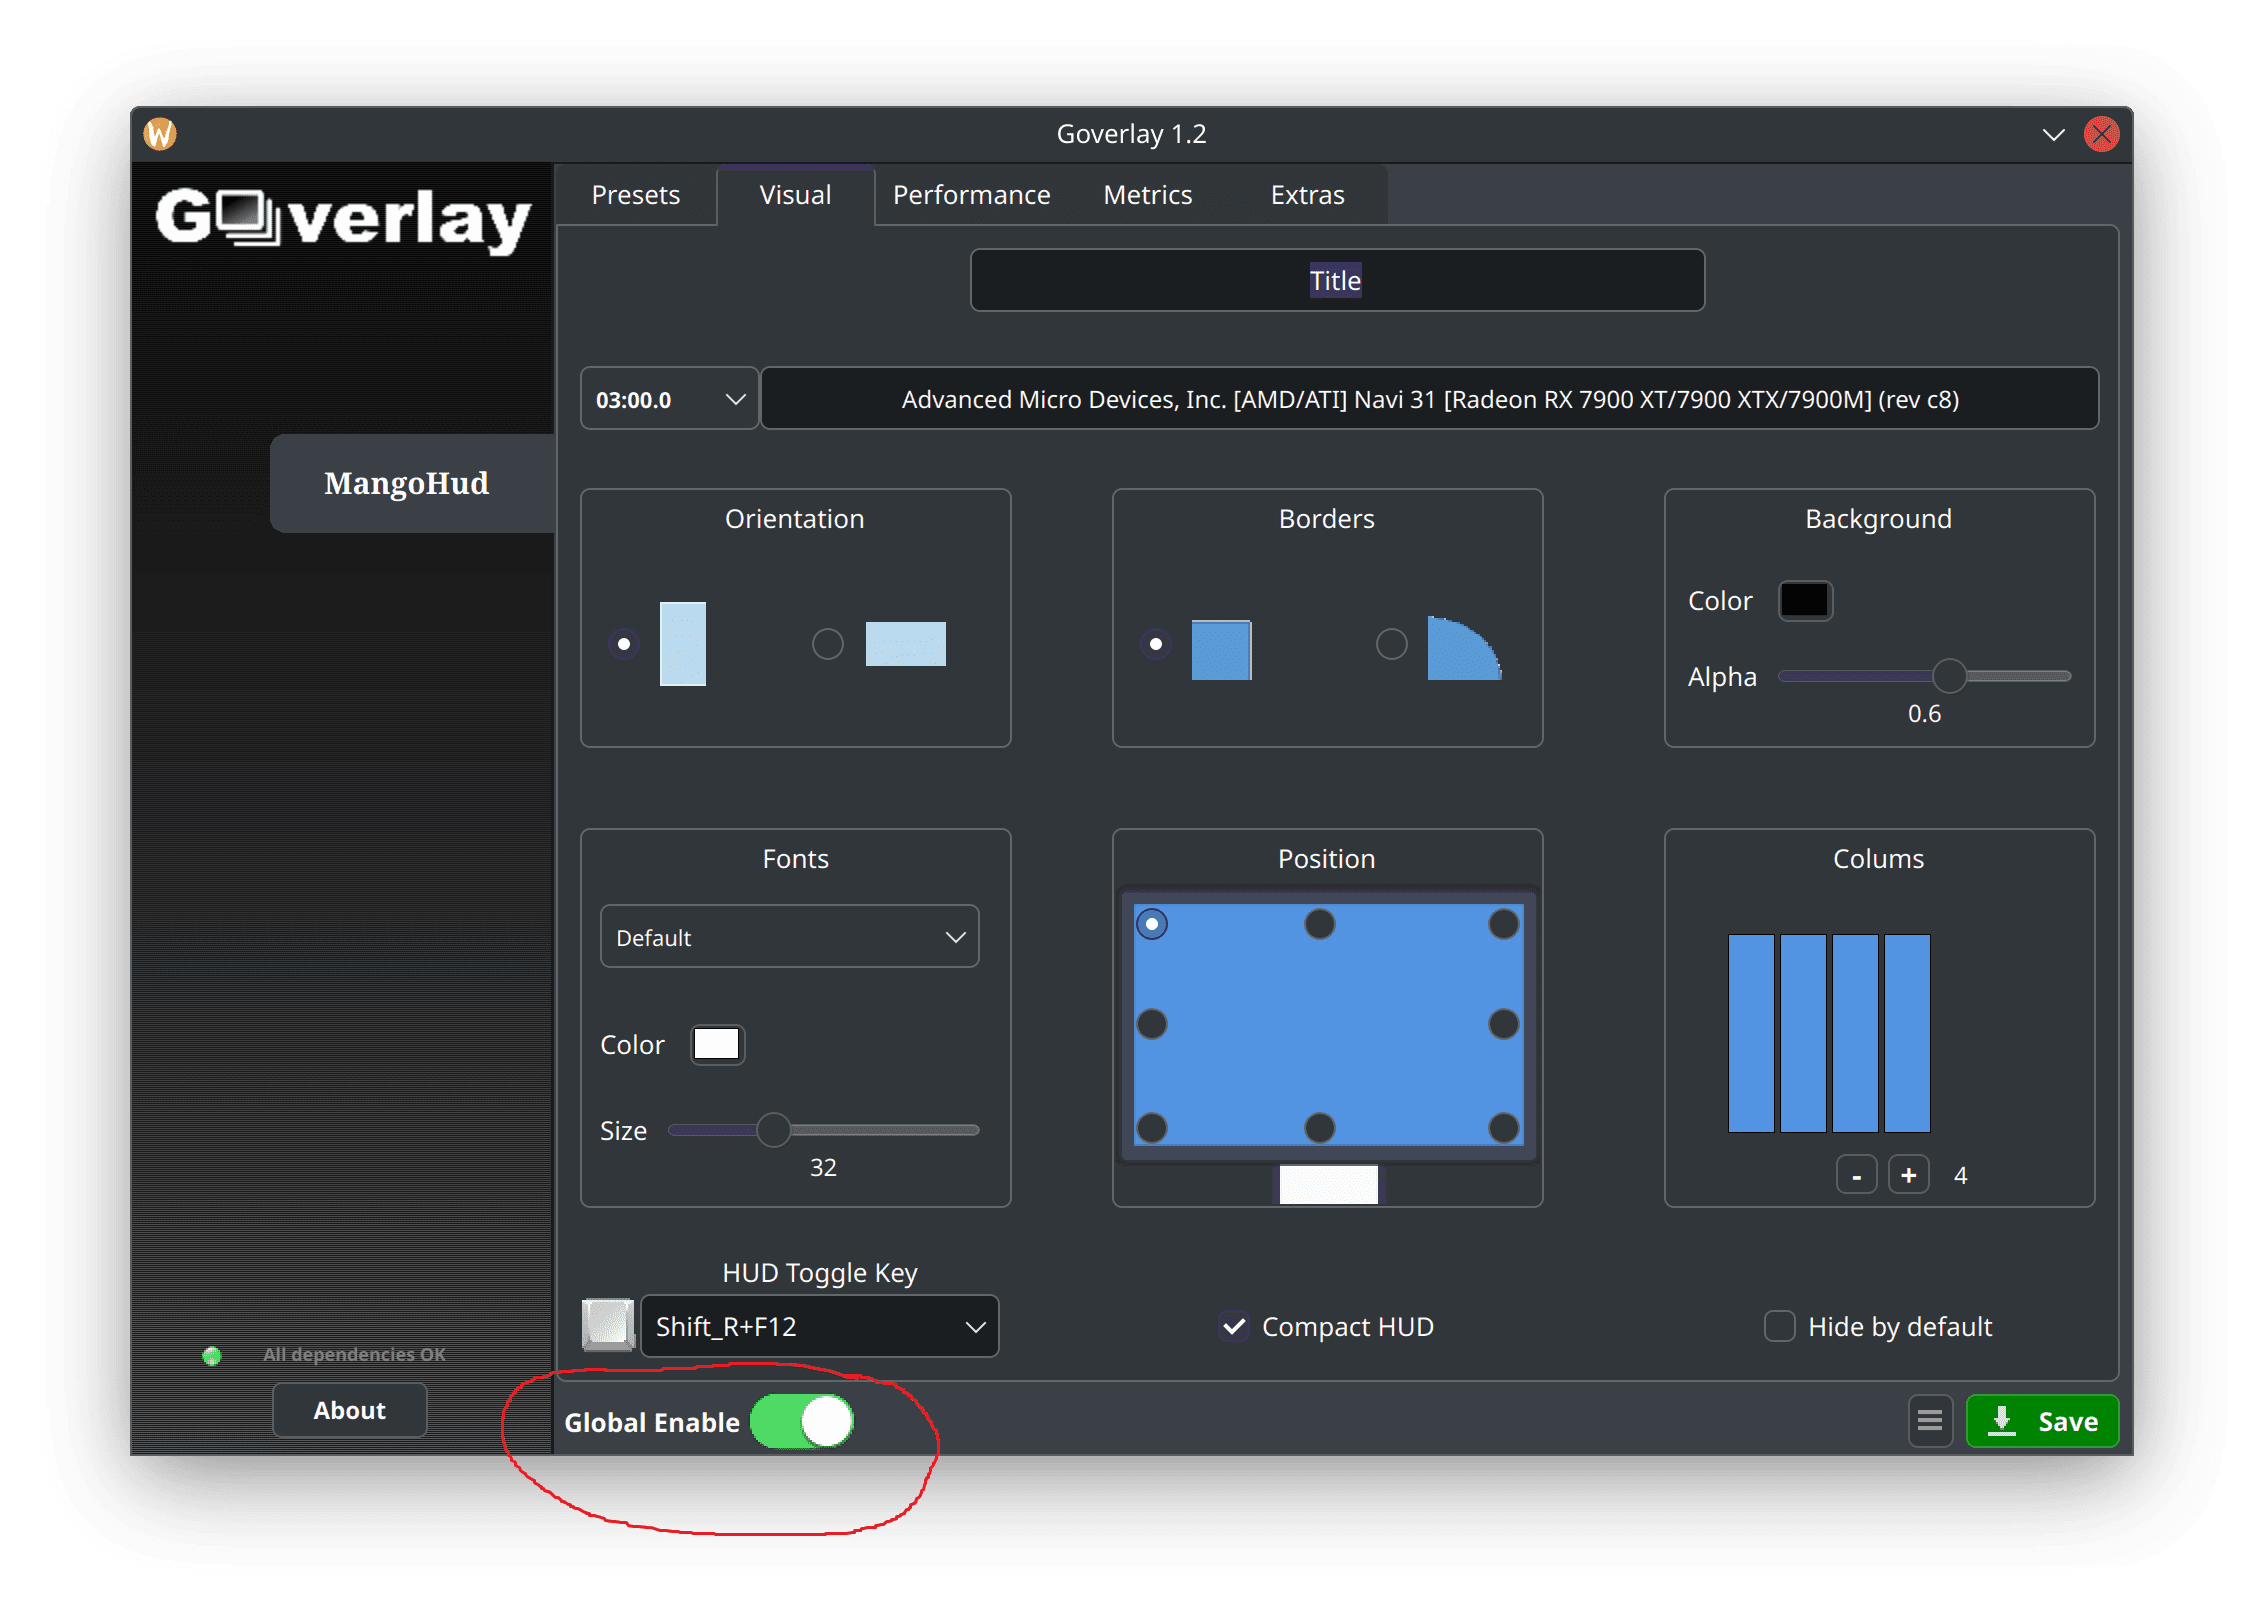Switch to the Performance tab
Screen dimensions: 2266x1612
(971, 195)
